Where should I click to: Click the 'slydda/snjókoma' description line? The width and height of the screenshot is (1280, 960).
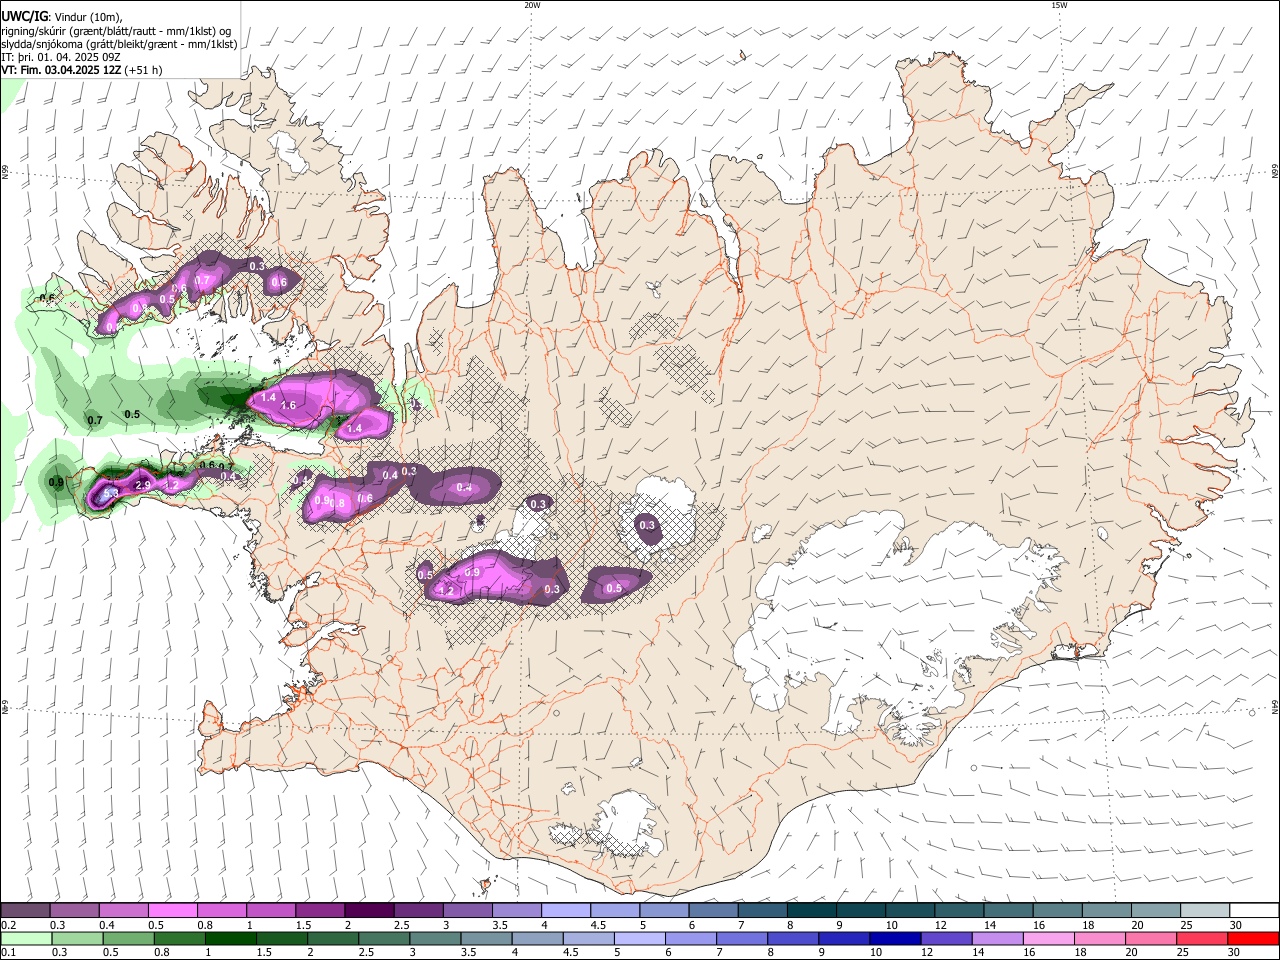coord(119,44)
